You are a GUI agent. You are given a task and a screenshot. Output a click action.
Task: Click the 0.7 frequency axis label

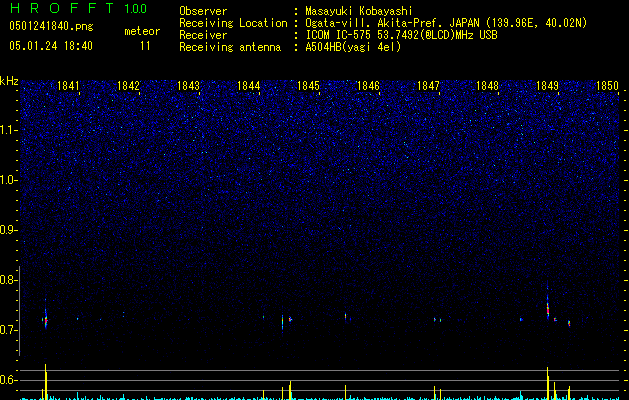[x=8, y=330]
